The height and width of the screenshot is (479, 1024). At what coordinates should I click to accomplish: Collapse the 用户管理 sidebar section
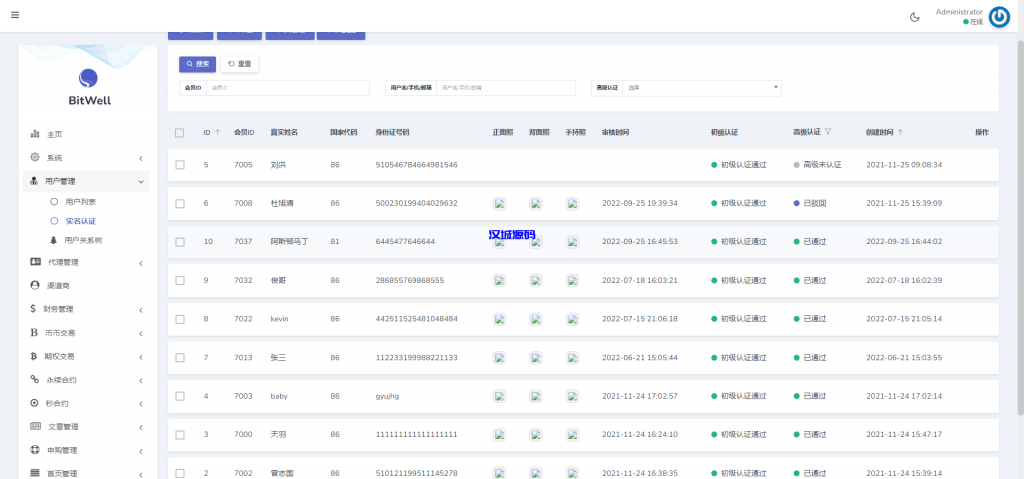pos(84,181)
